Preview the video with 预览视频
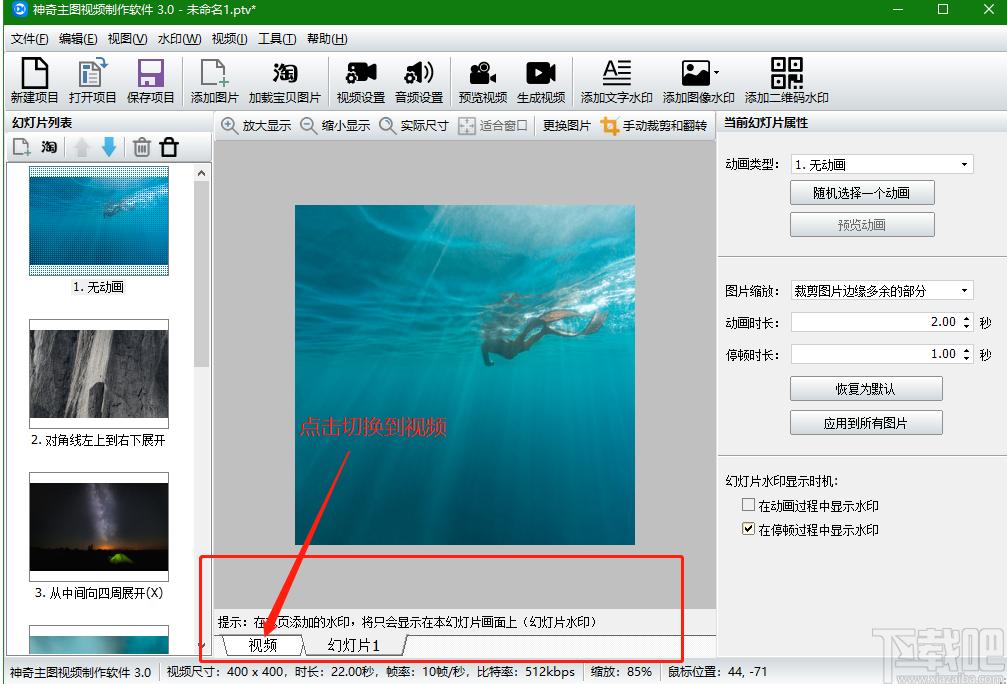This screenshot has width=1007, height=684. pyautogui.click(x=482, y=80)
